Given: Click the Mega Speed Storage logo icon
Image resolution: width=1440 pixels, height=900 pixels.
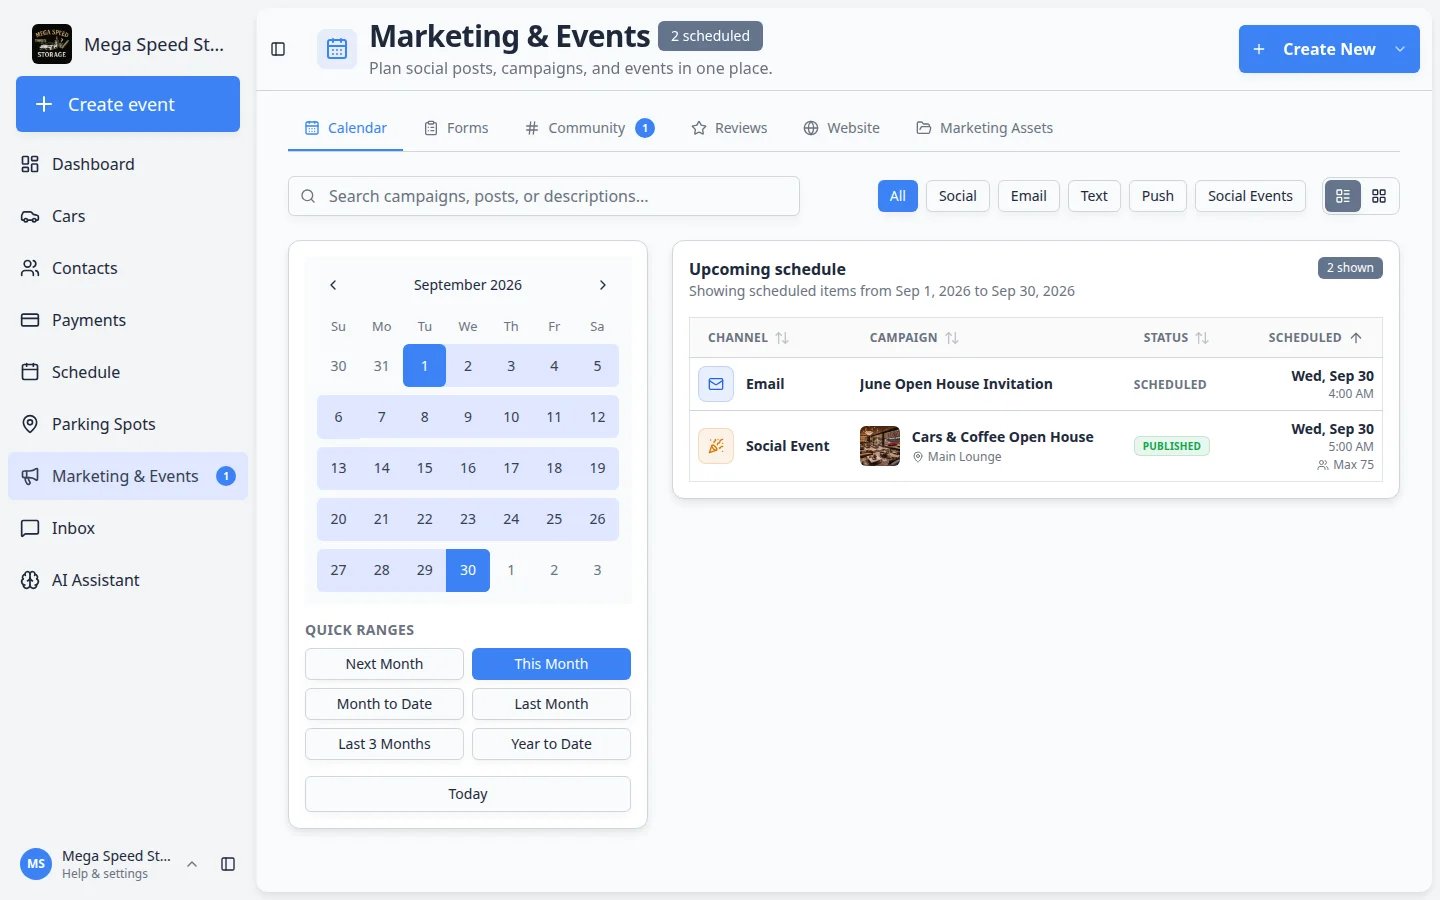Looking at the screenshot, I should point(52,44).
